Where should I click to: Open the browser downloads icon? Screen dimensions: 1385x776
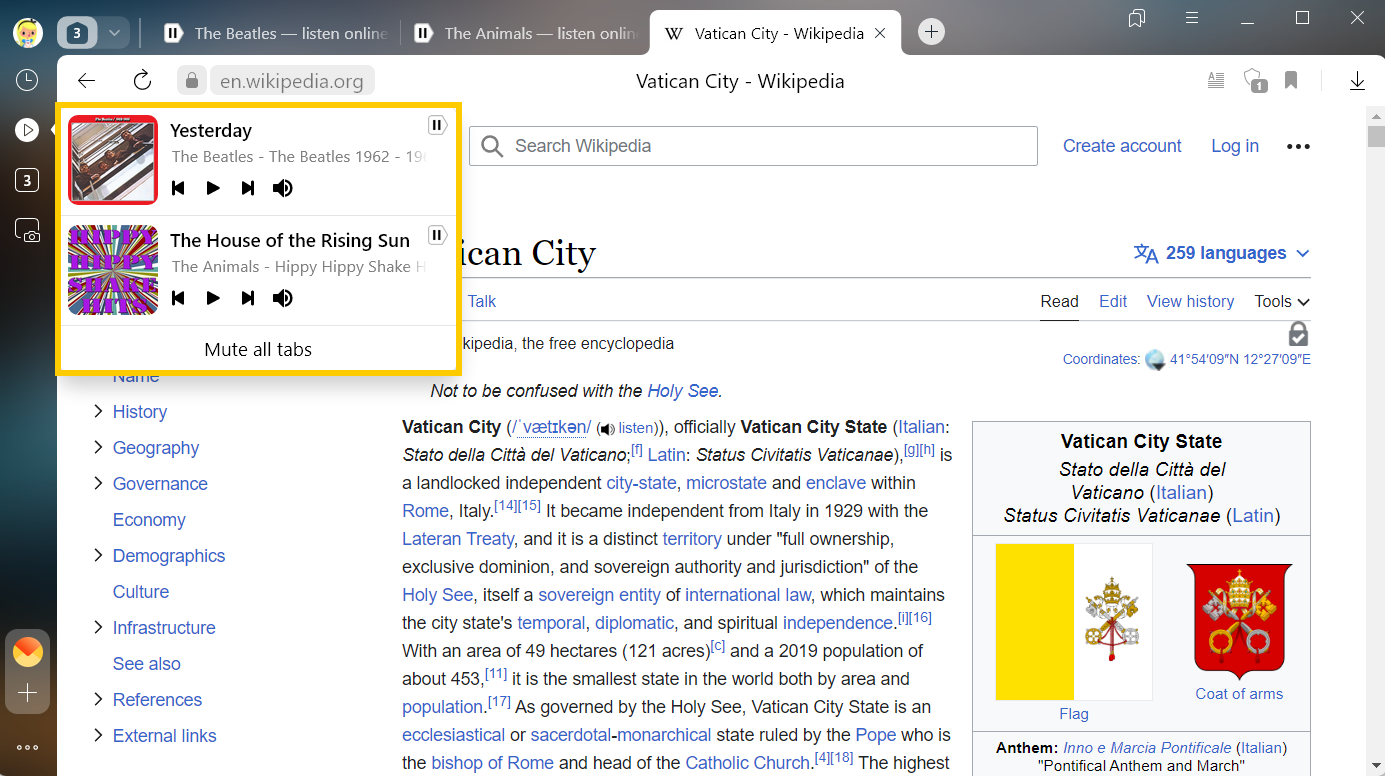[x=1357, y=81]
